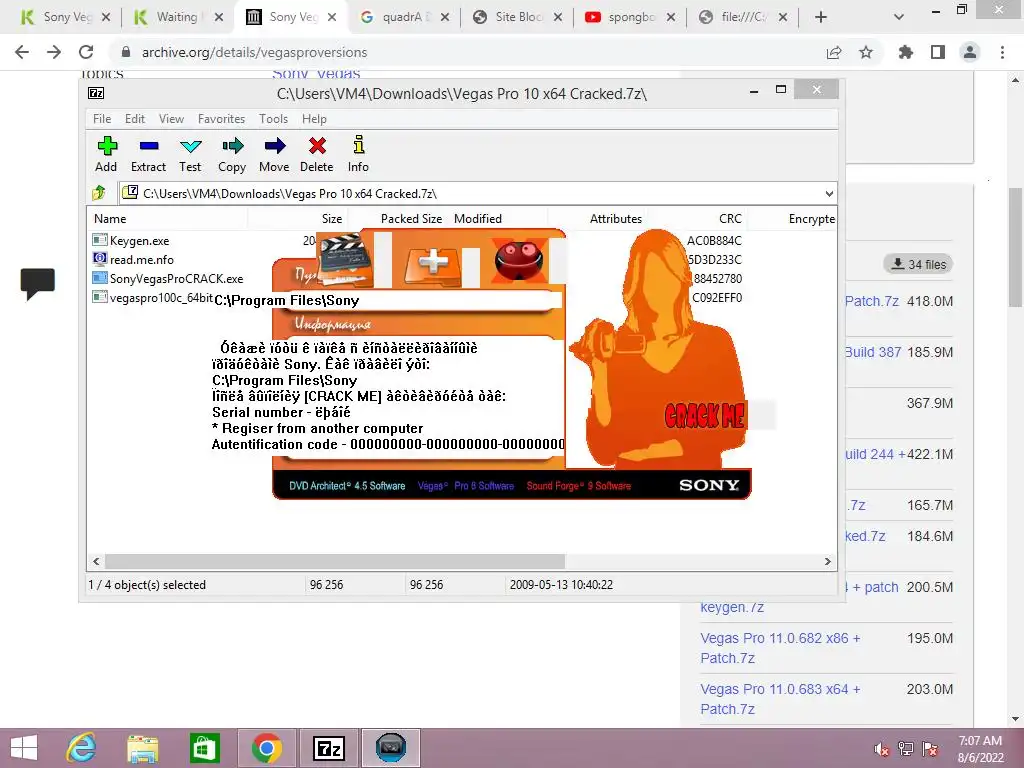
Task: Click the browser Back arrow
Action: [x=22, y=52]
